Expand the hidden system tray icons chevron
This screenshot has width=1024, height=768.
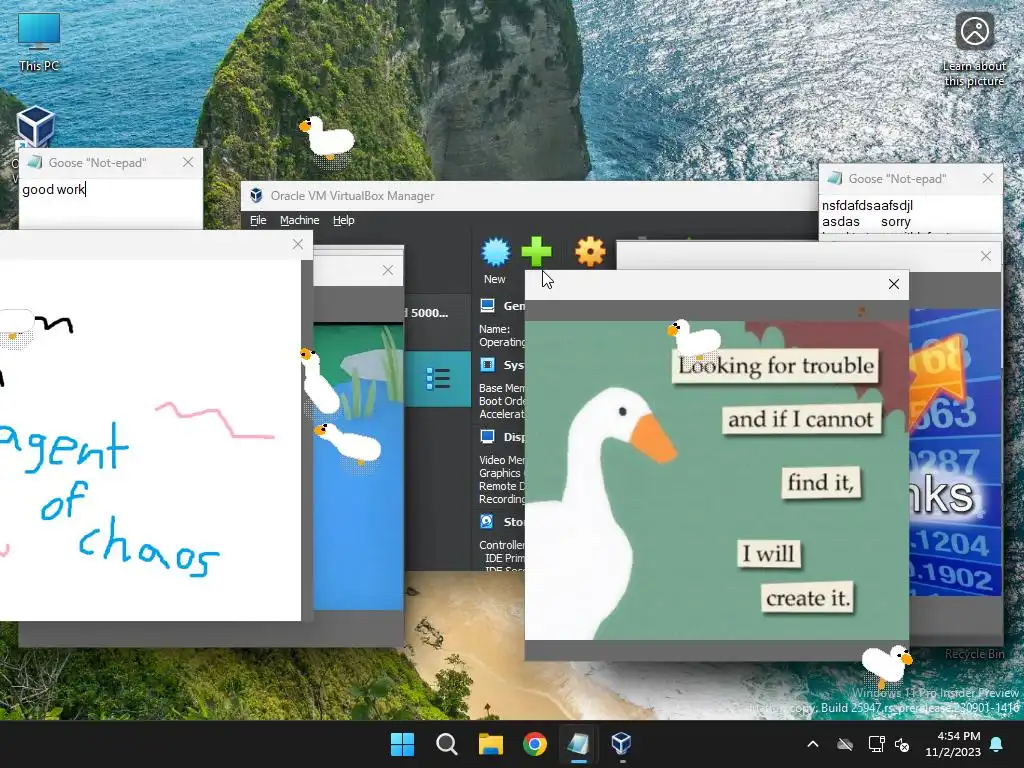[x=813, y=744]
